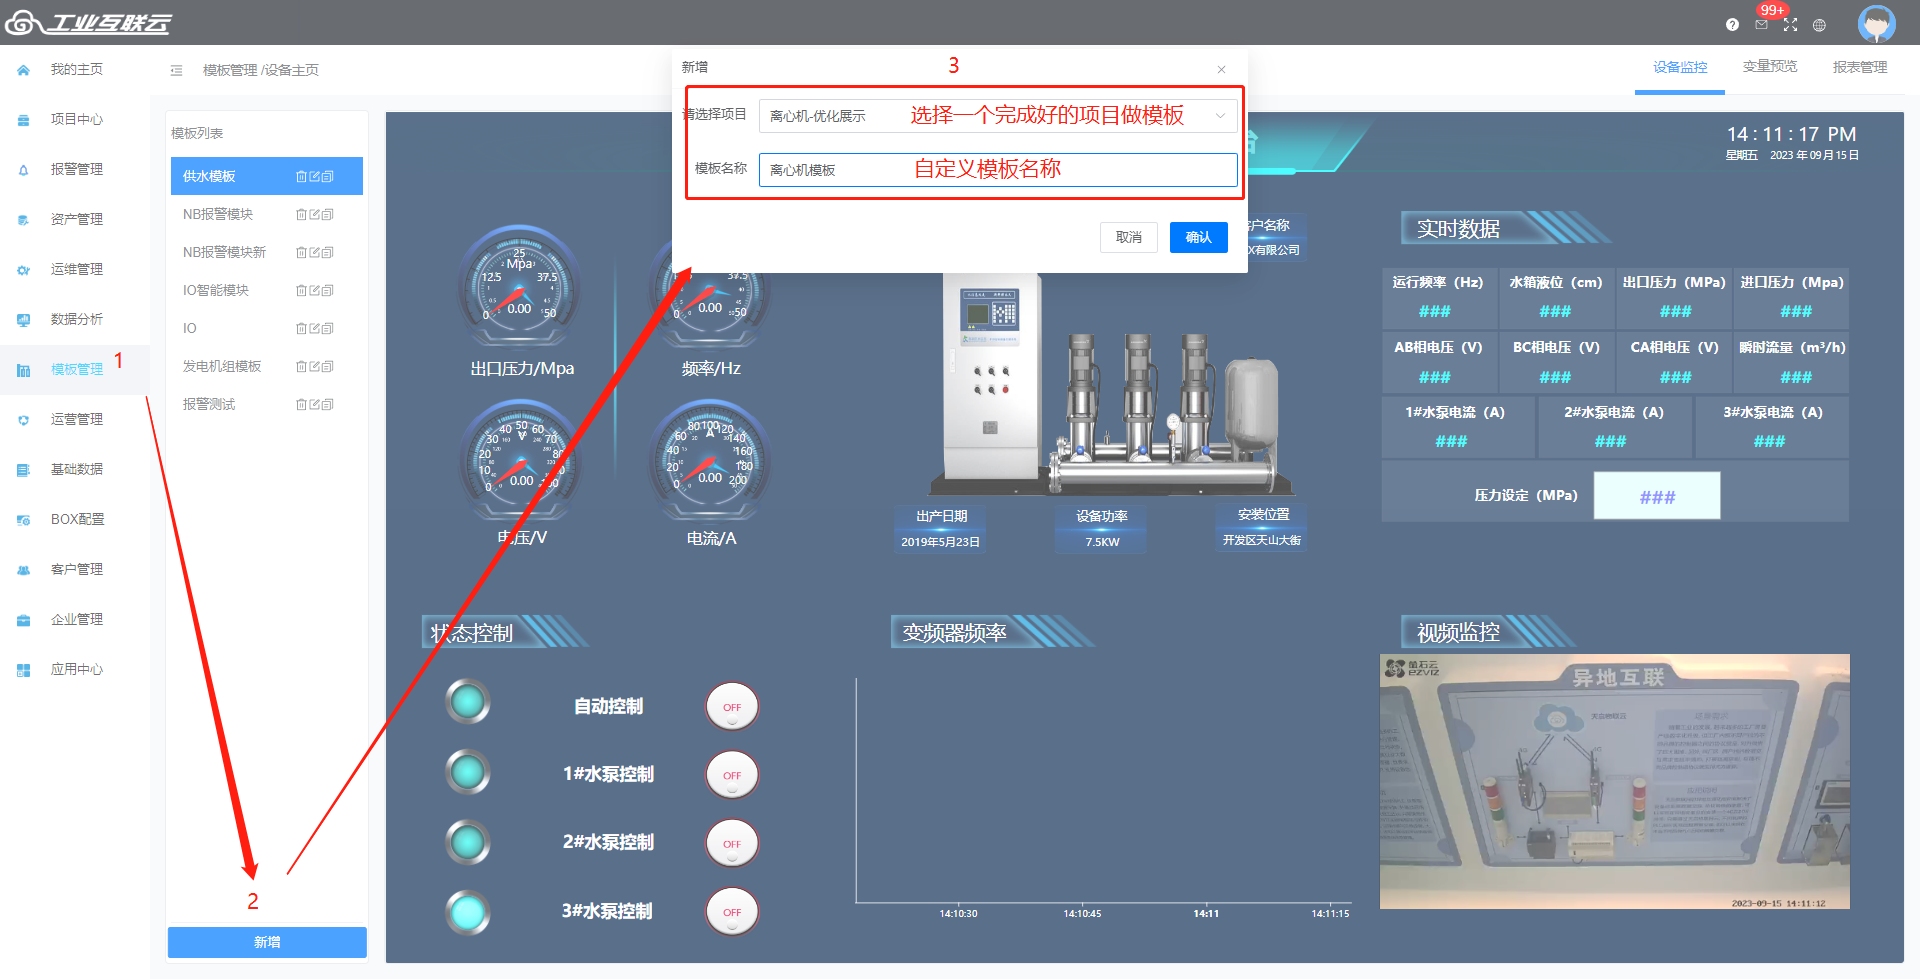Toggle fullscreen with the expand arrows icon
Viewport: 1920px width, 979px height.
pos(1790,25)
